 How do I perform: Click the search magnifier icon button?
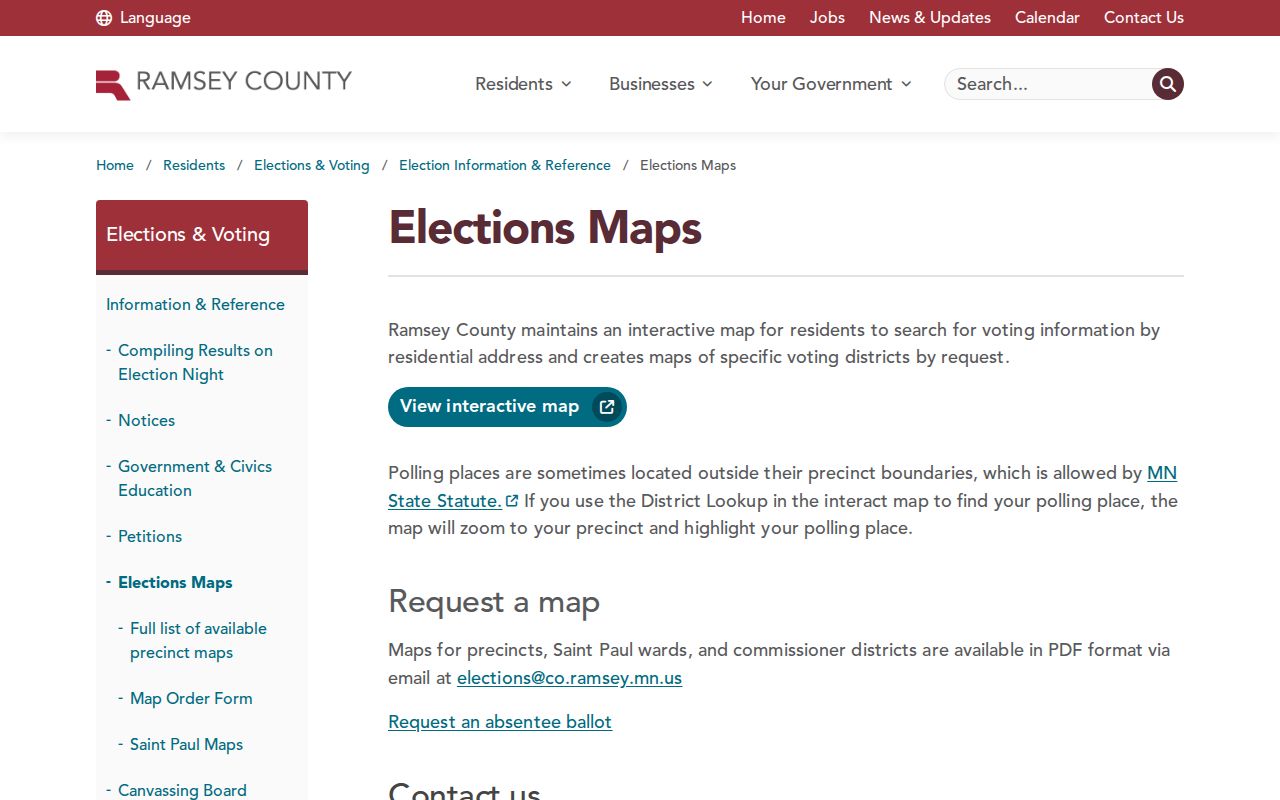coord(1167,84)
